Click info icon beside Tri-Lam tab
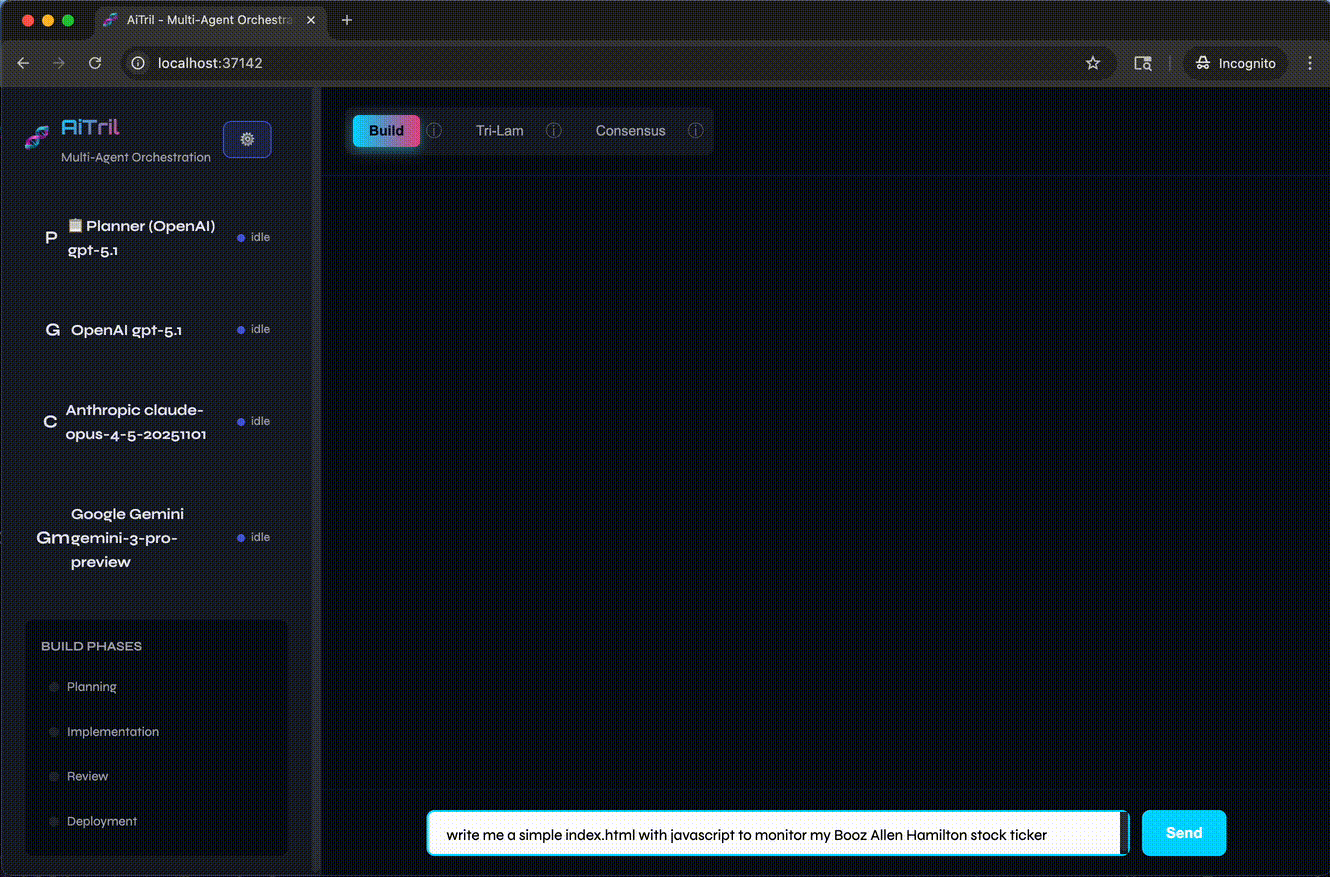 (x=553, y=131)
